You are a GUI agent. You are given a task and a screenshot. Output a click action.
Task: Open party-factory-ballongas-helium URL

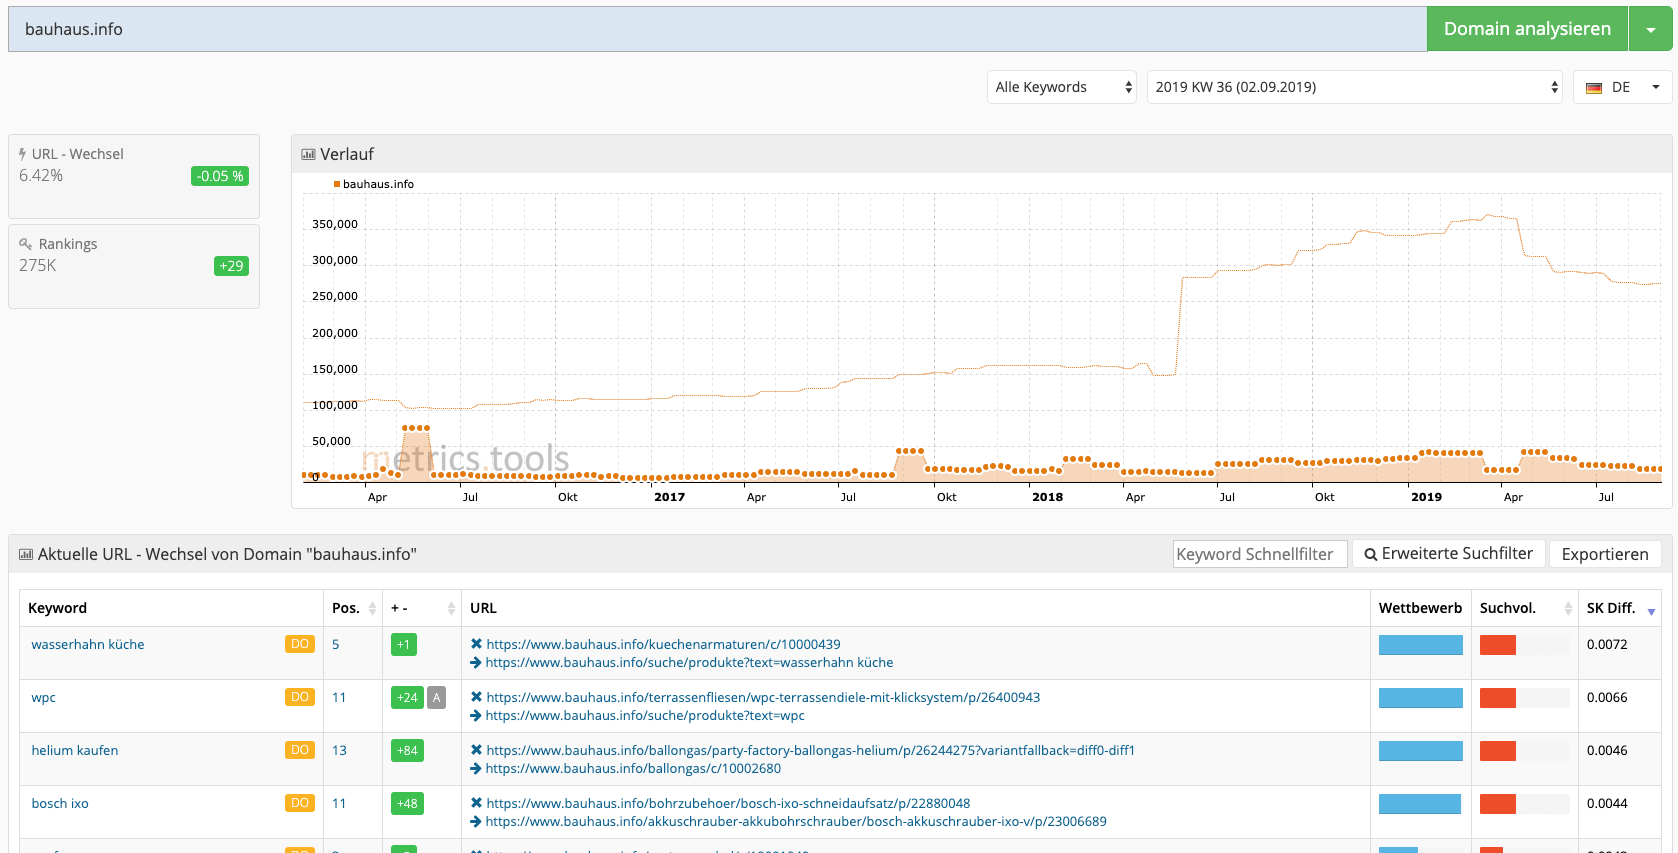(811, 751)
